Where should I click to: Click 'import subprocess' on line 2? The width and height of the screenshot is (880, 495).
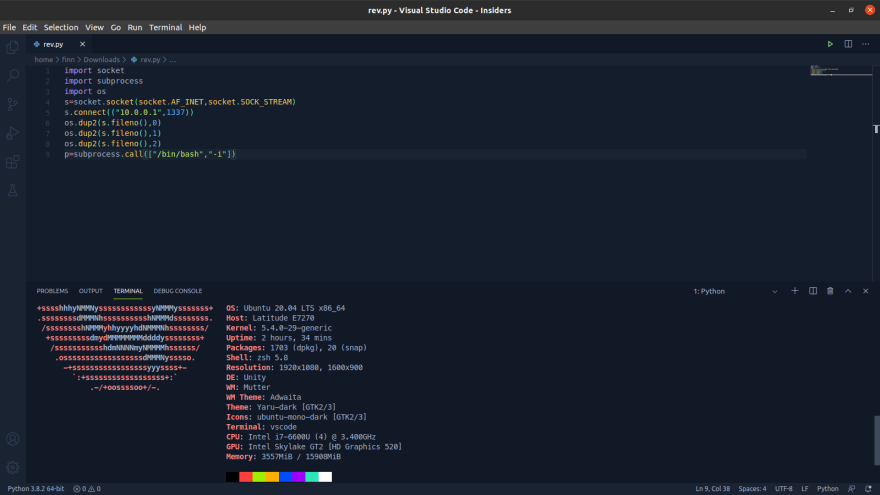(x=104, y=81)
